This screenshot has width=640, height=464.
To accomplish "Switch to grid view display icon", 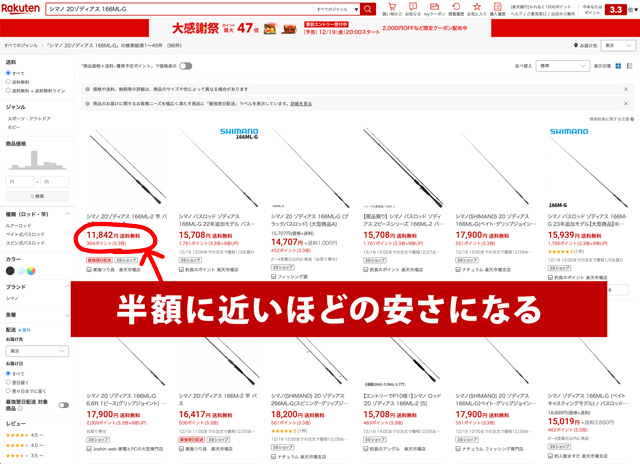I will coord(618,66).
